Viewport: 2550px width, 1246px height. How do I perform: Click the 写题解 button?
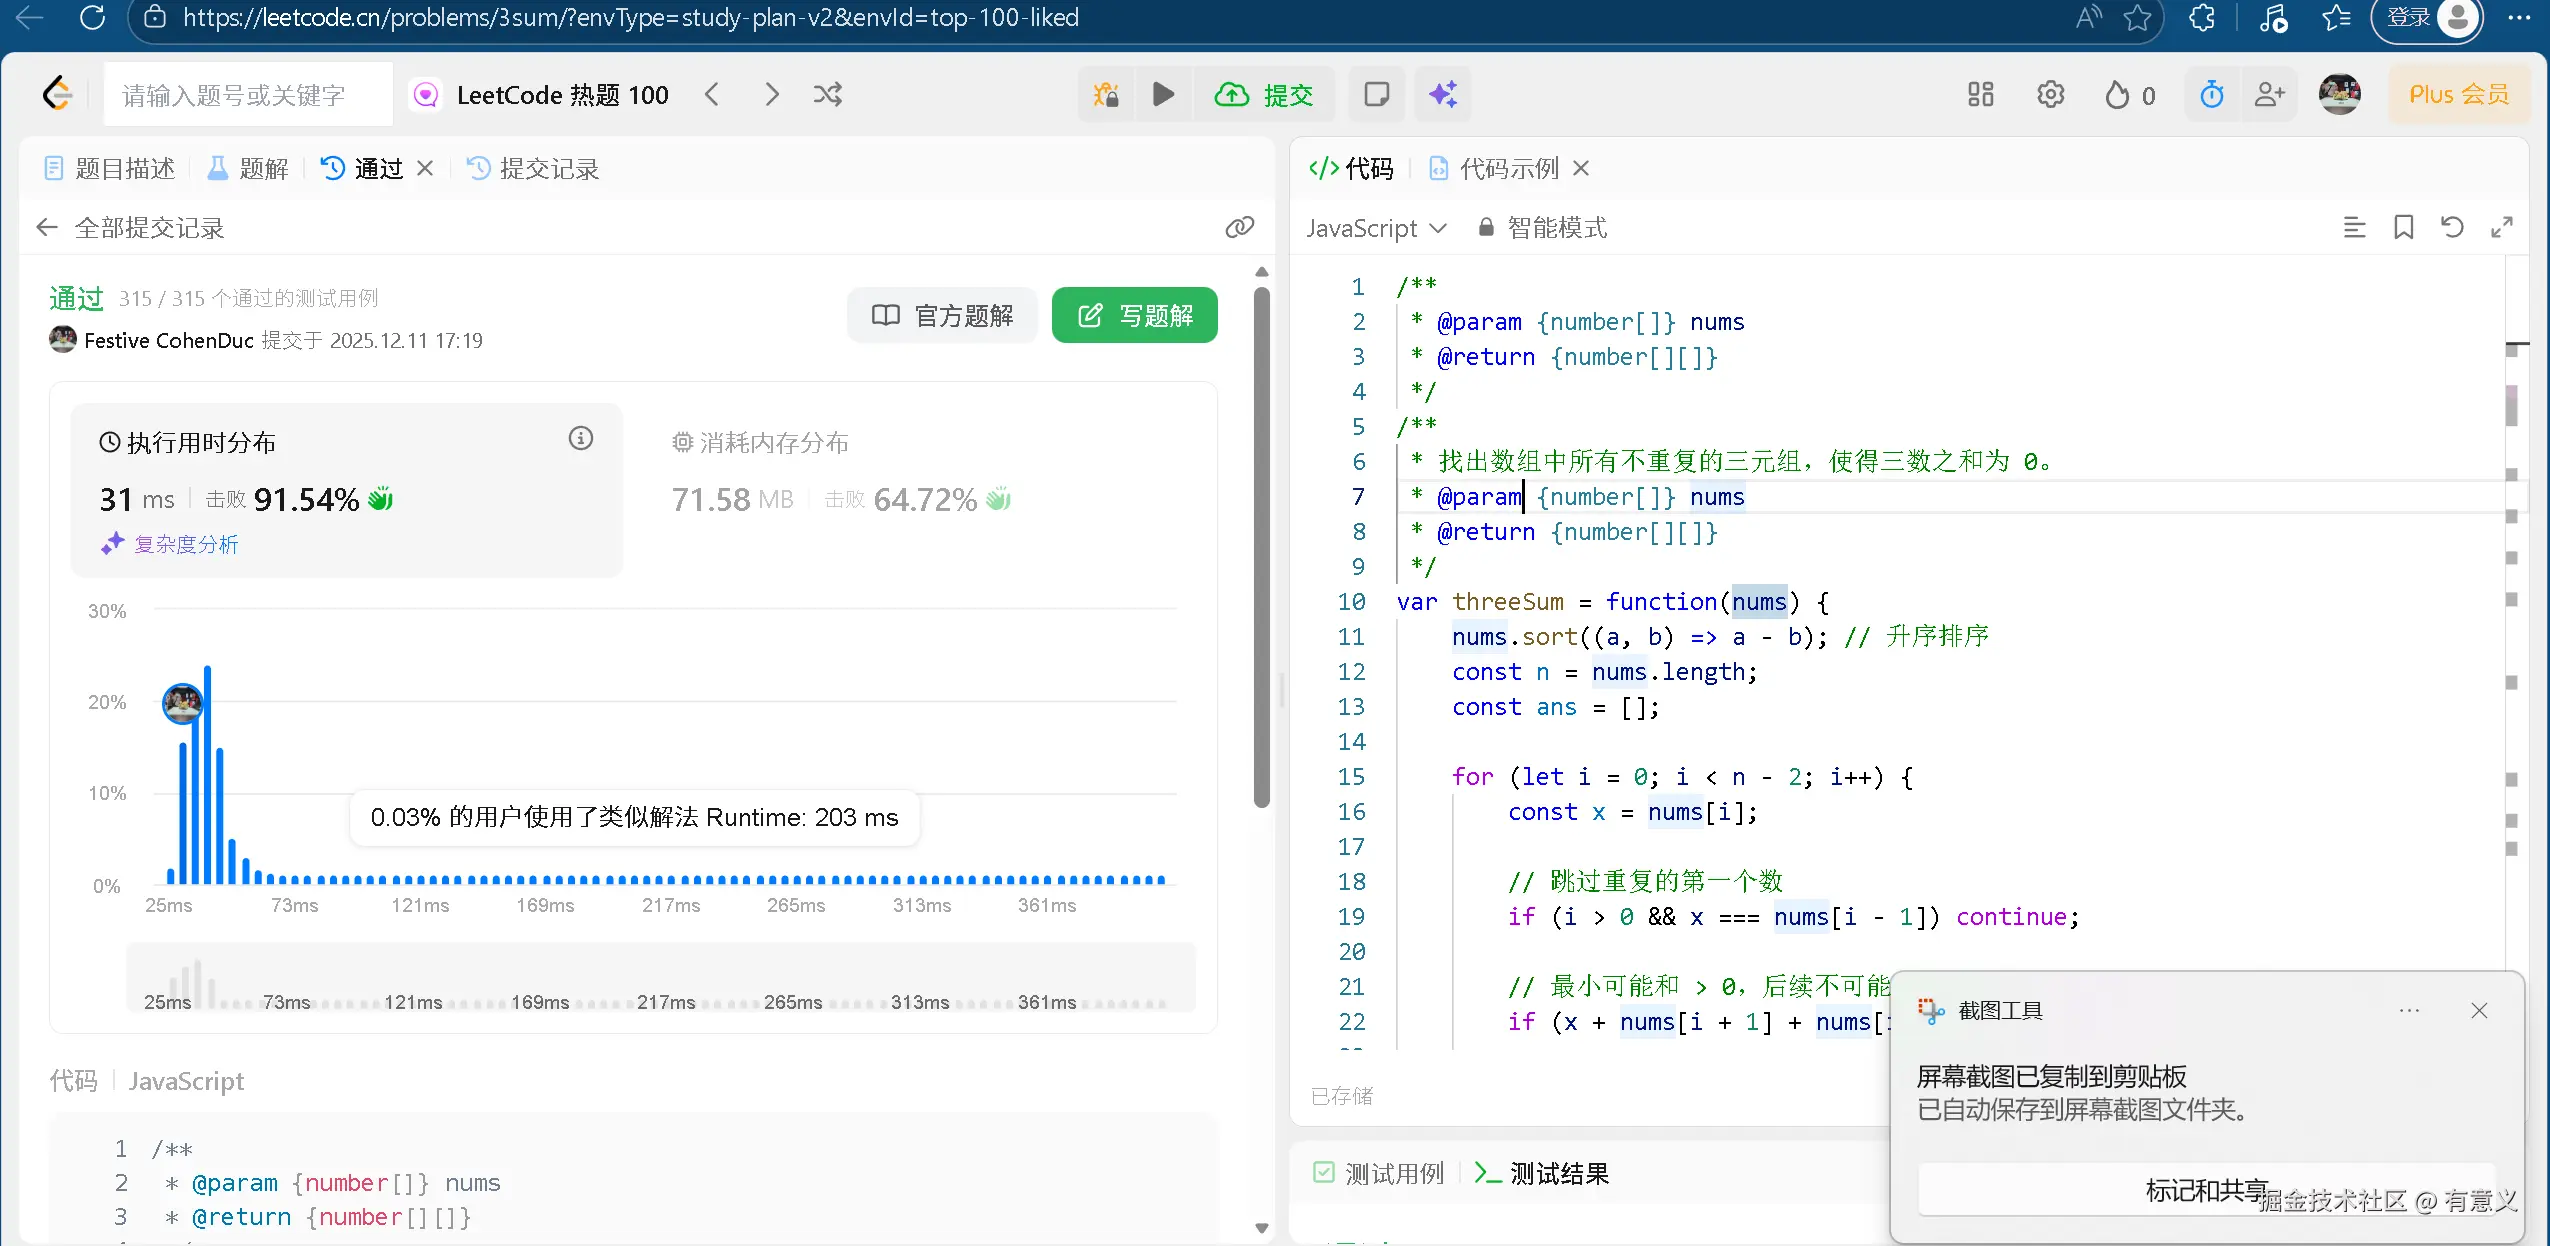(x=1135, y=315)
